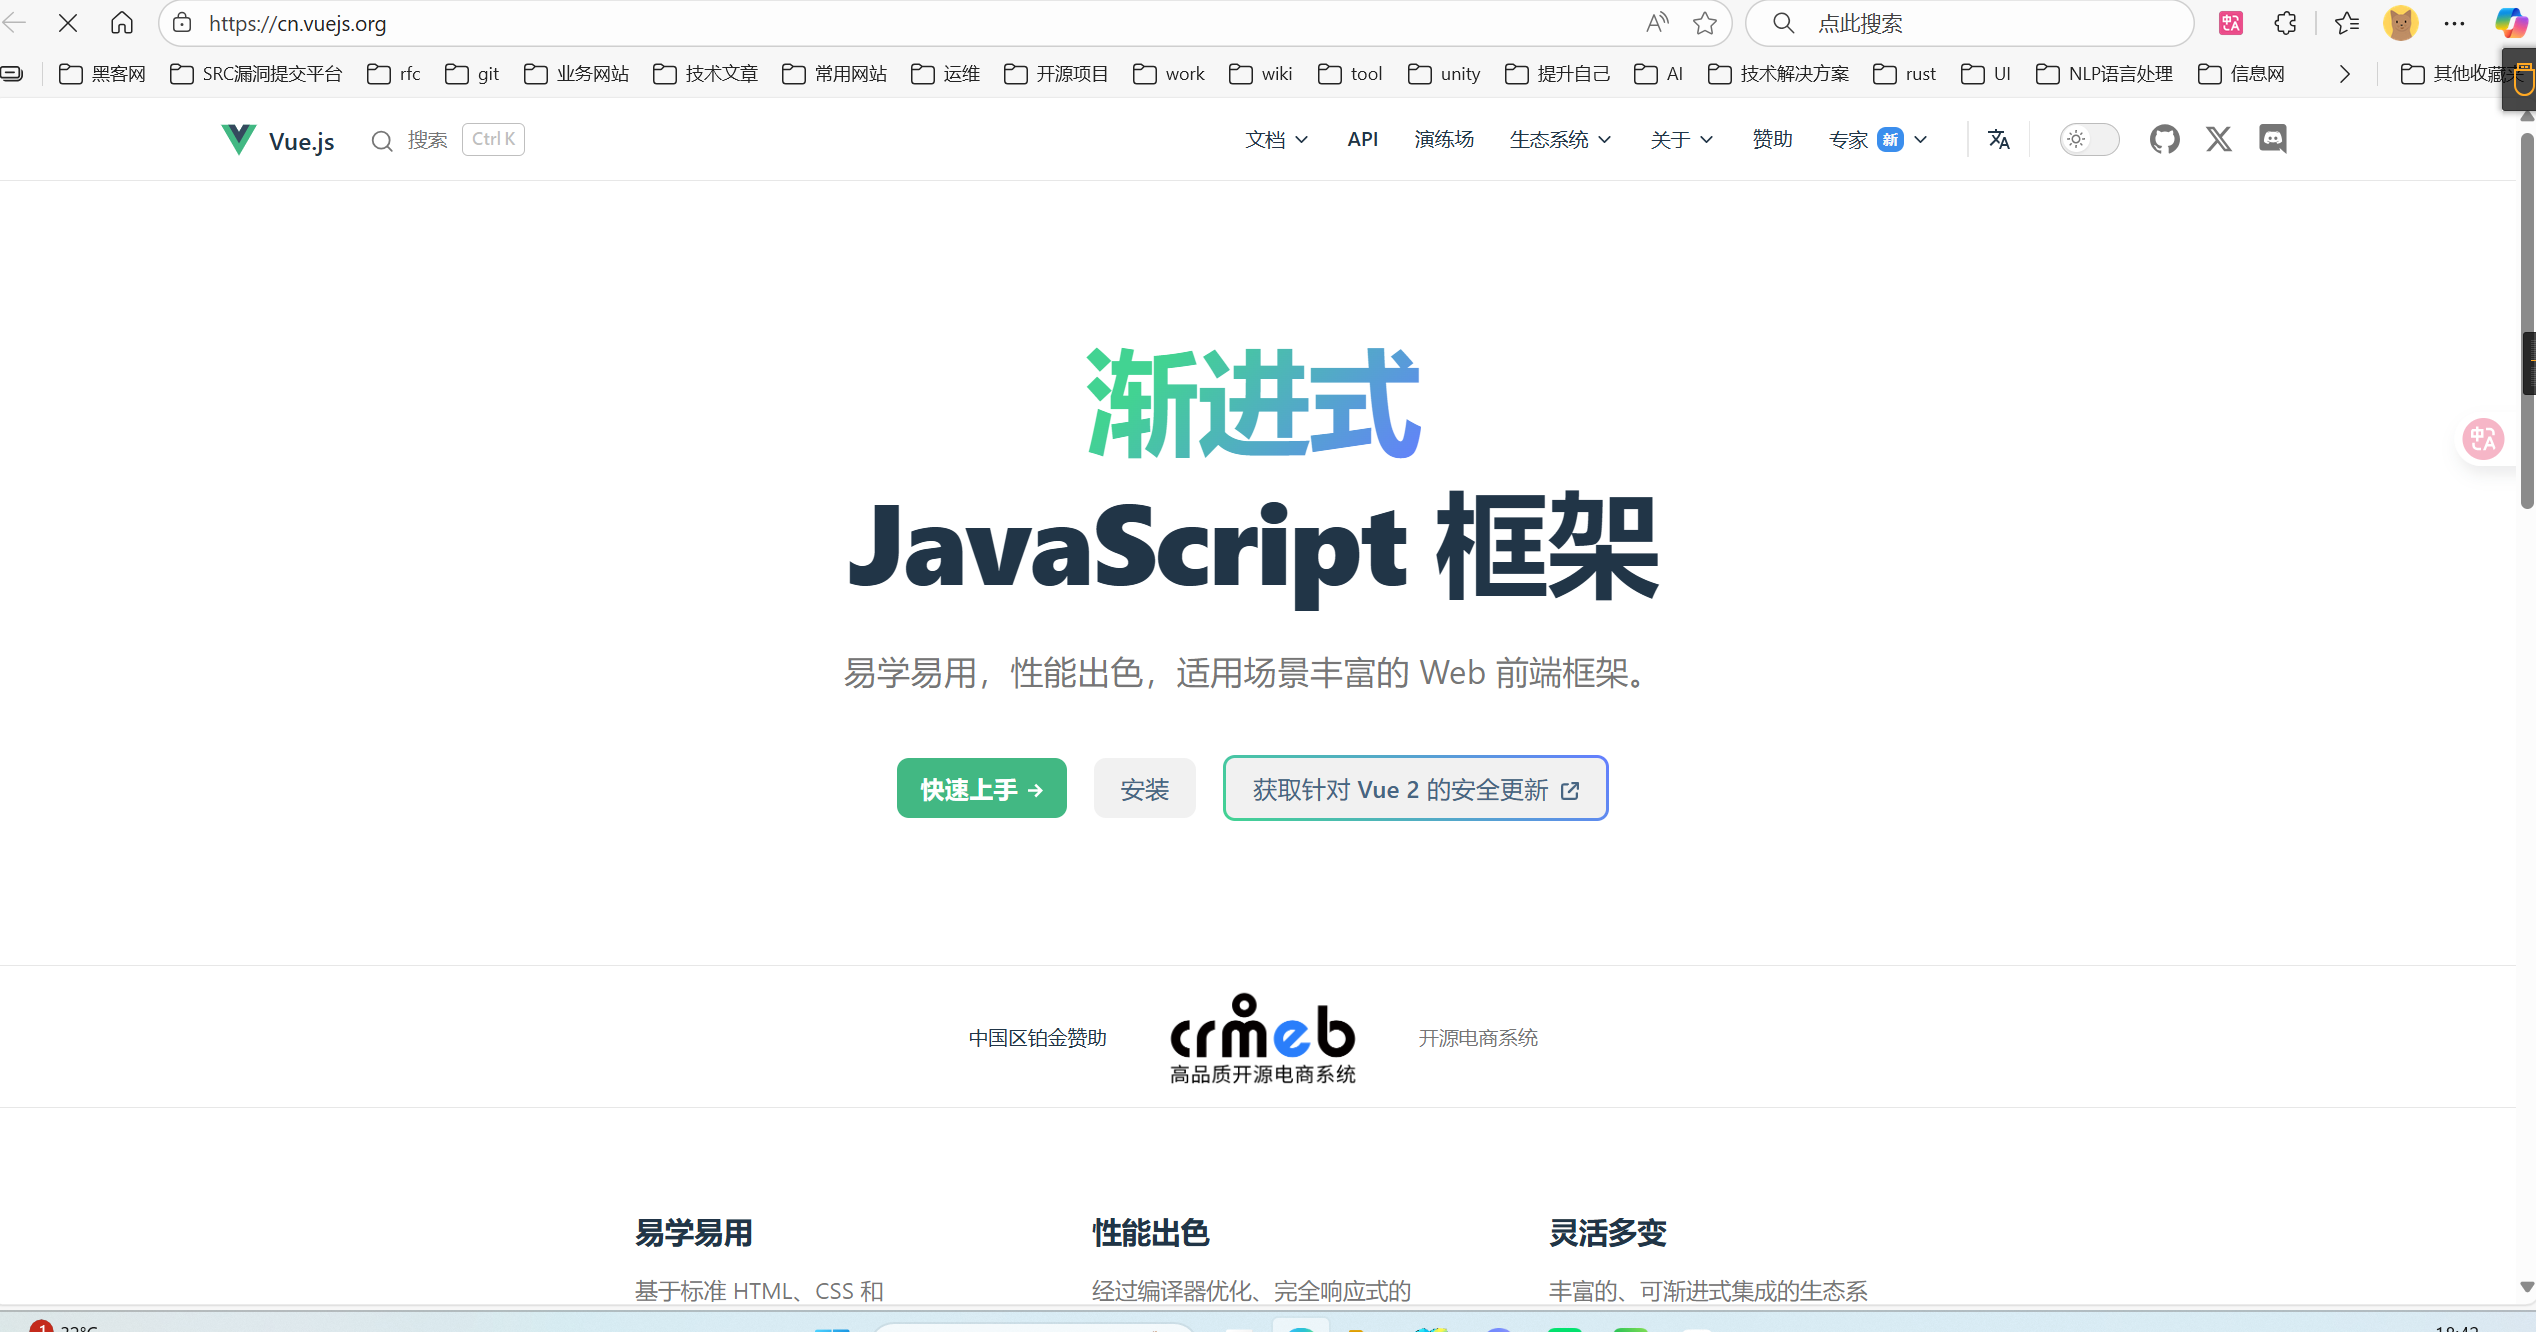Open the Vue 2 security updates link
Viewport: 2536px width, 1332px height.
click(x=1415, y=789)
